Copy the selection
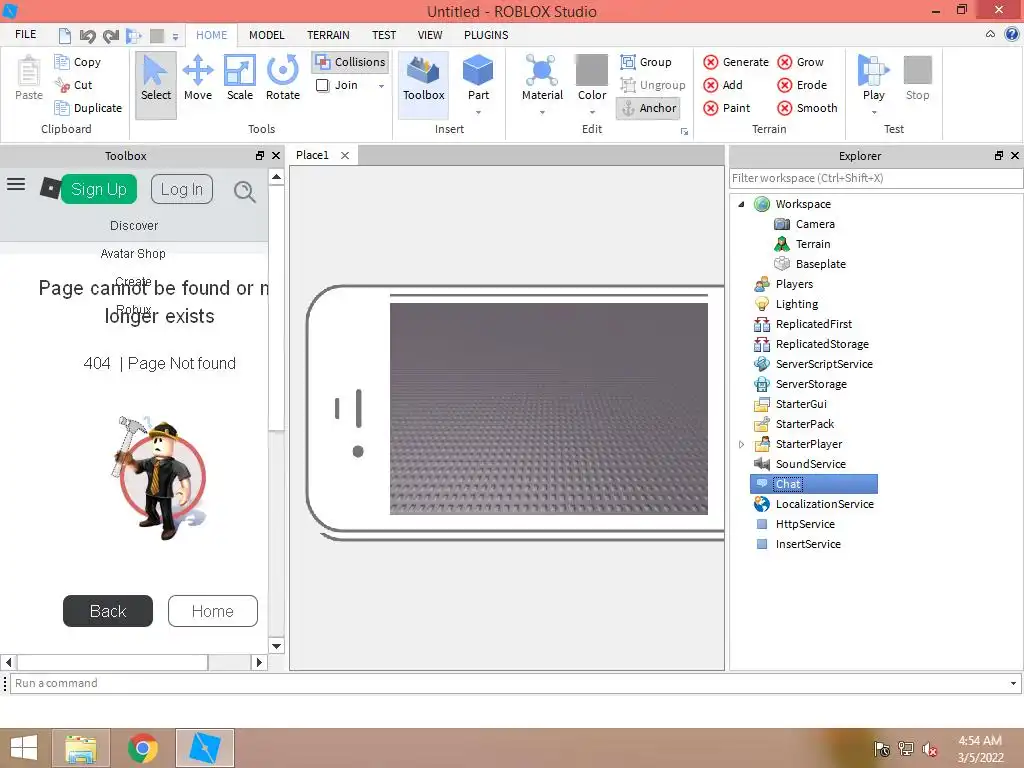Image resolution: width=1024 pixels, height=768 pixels. pos(78,62)
